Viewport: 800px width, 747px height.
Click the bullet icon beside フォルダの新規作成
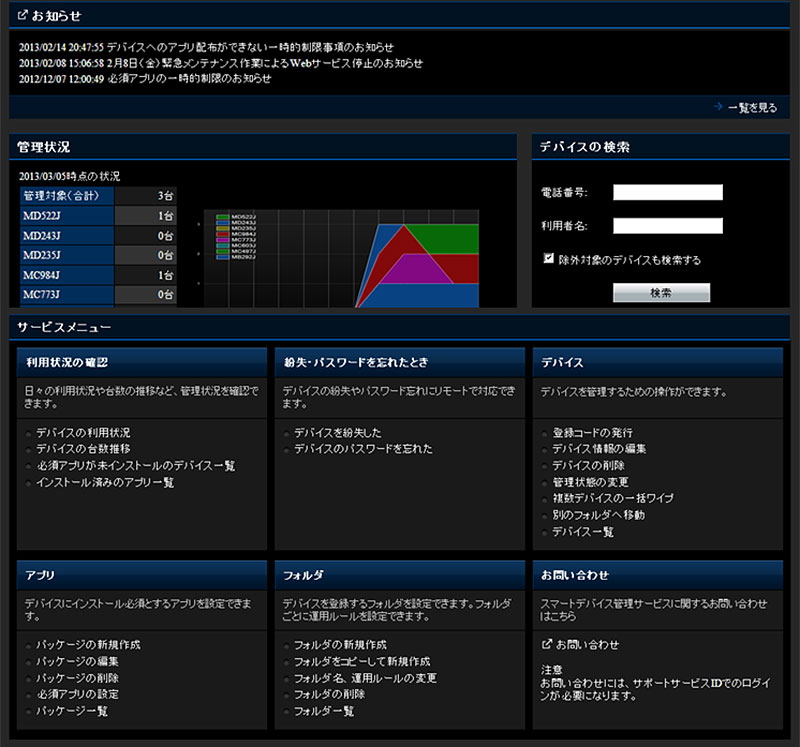tap(286, 645)
